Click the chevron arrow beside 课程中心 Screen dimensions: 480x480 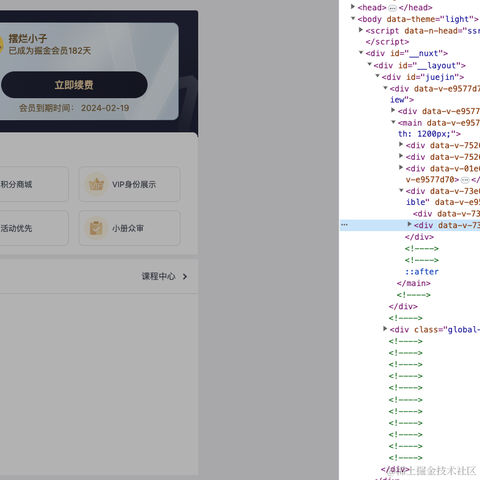click(185, 277)
